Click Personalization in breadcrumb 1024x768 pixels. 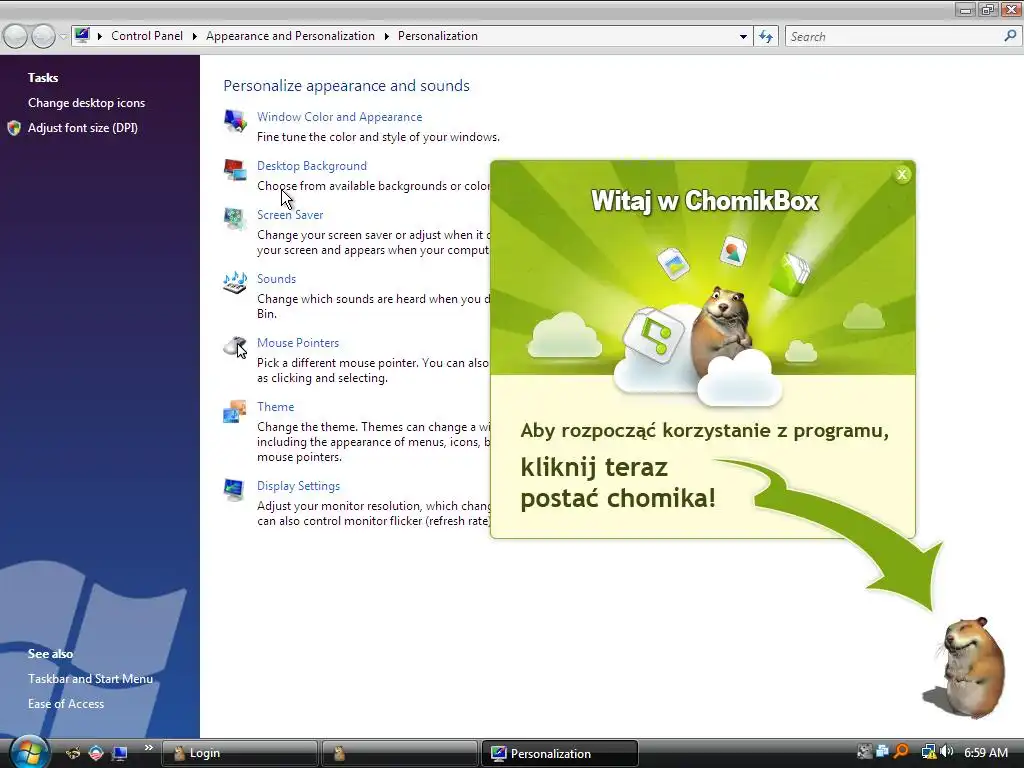[438, 36]
